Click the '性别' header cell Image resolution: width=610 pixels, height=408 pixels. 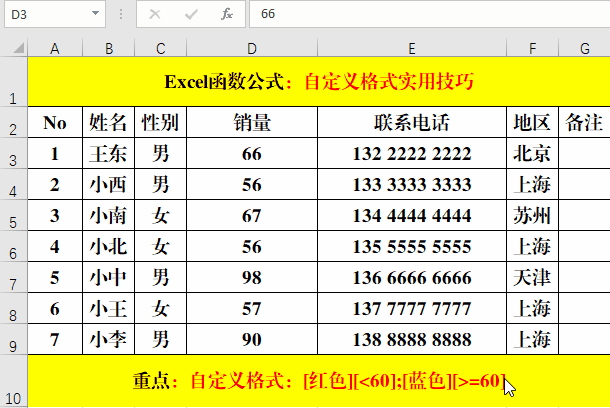[x=161, y=122]
